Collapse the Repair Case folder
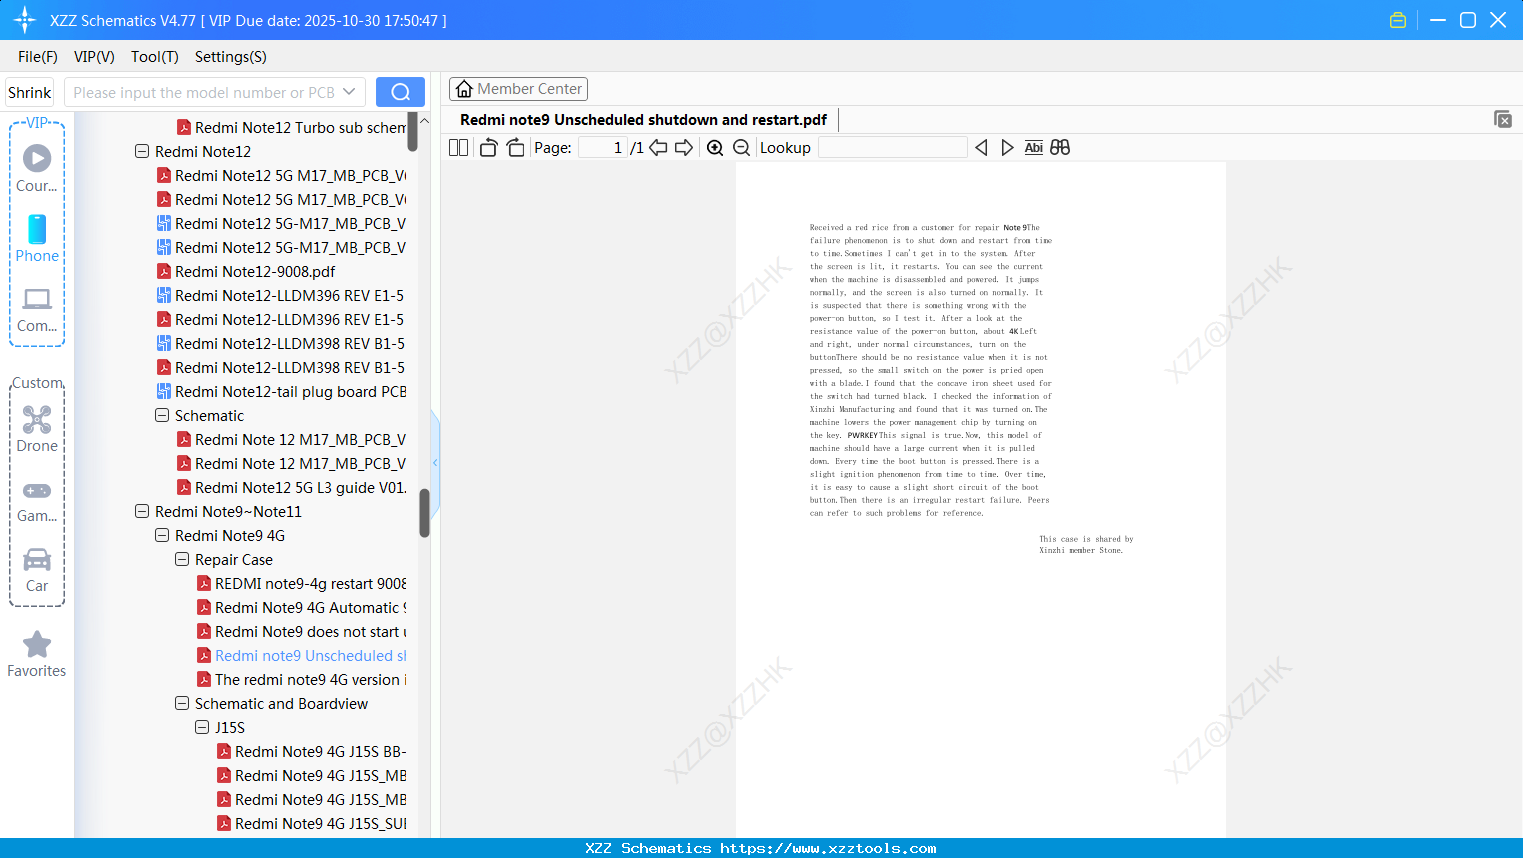 tap(182, 560)
